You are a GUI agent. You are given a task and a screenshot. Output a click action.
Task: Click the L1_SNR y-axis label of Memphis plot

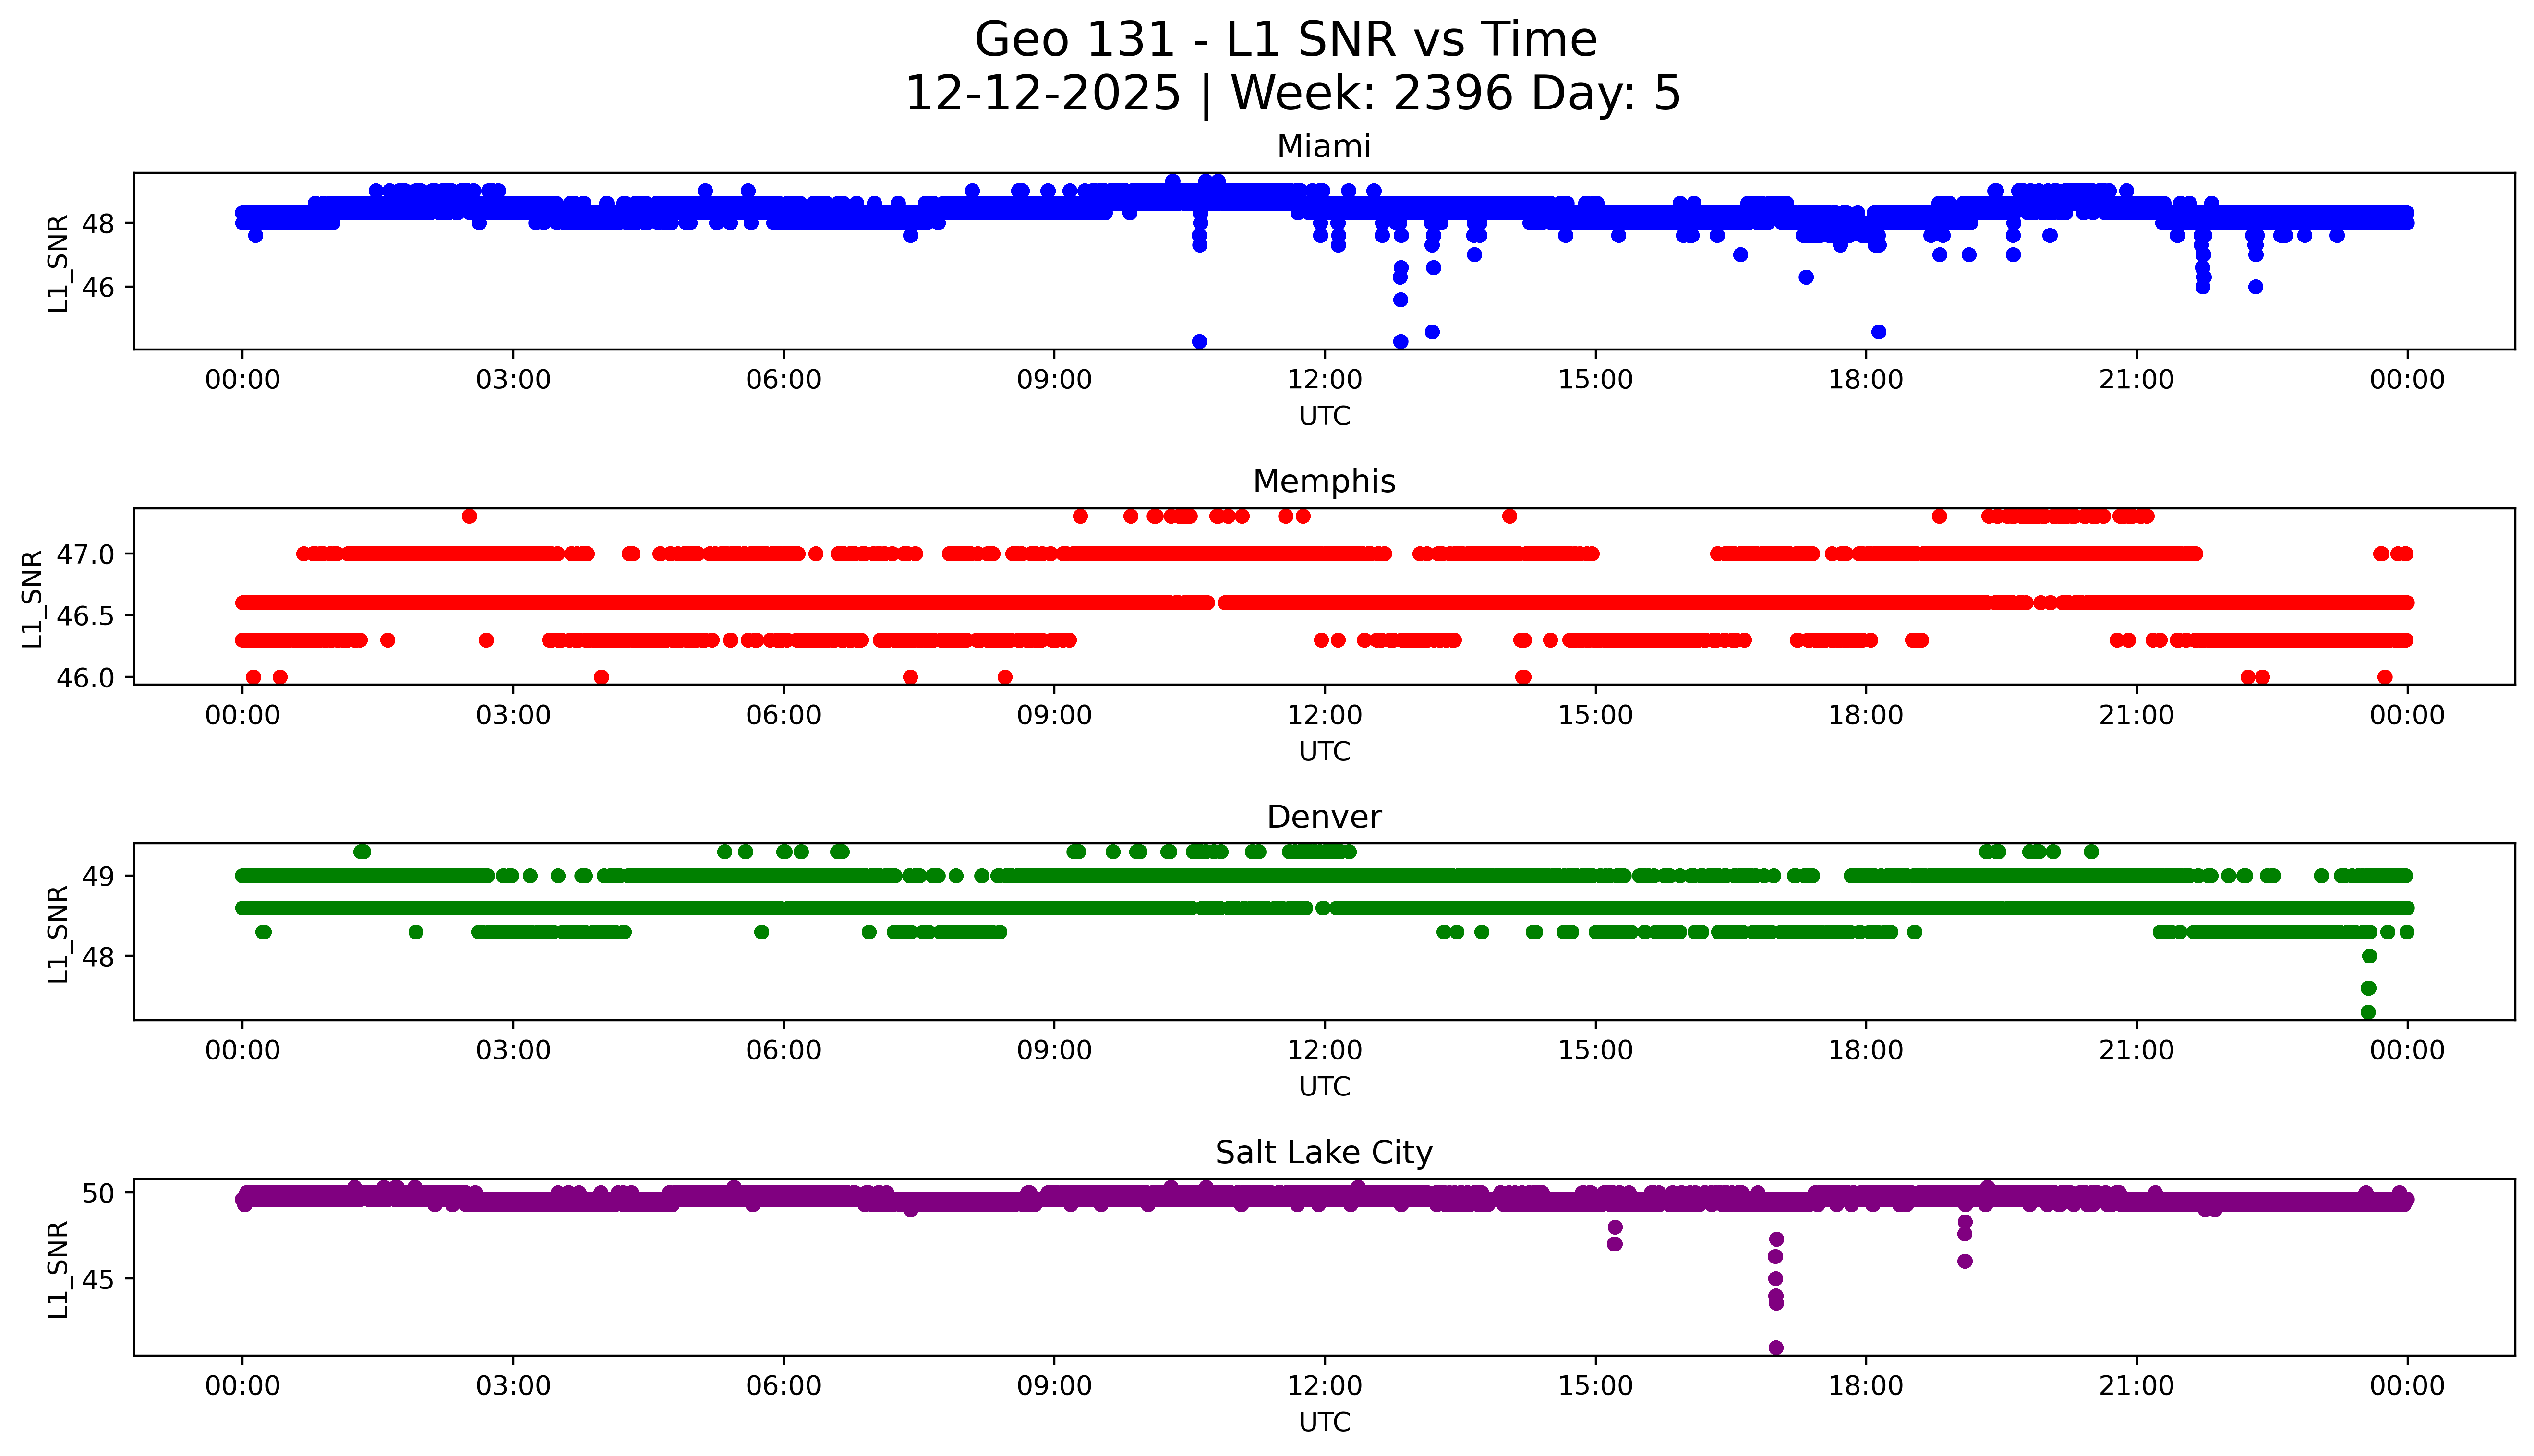pyautogui.click(x=32, y=598)
